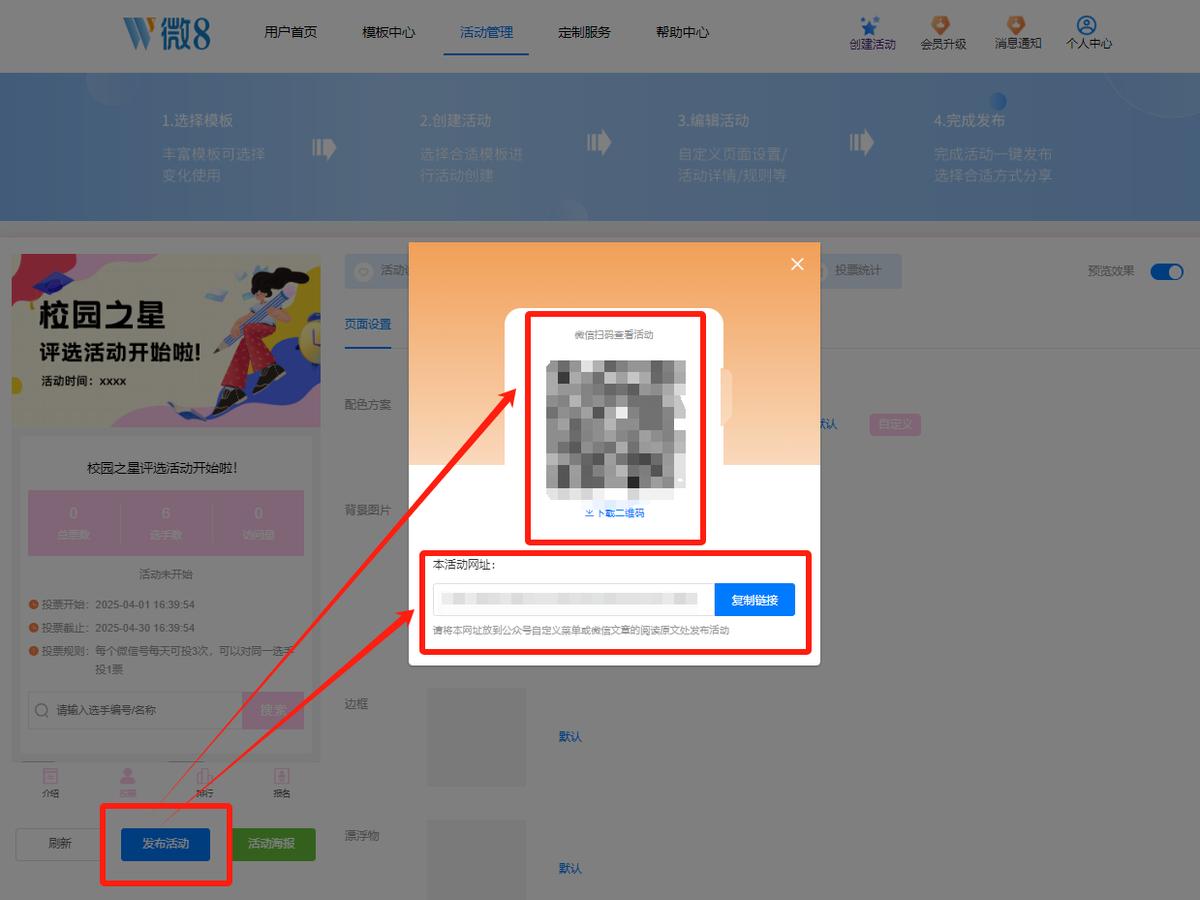Click the 本活动网址 URL field
Screen dimensions: 1200x900
574,600
